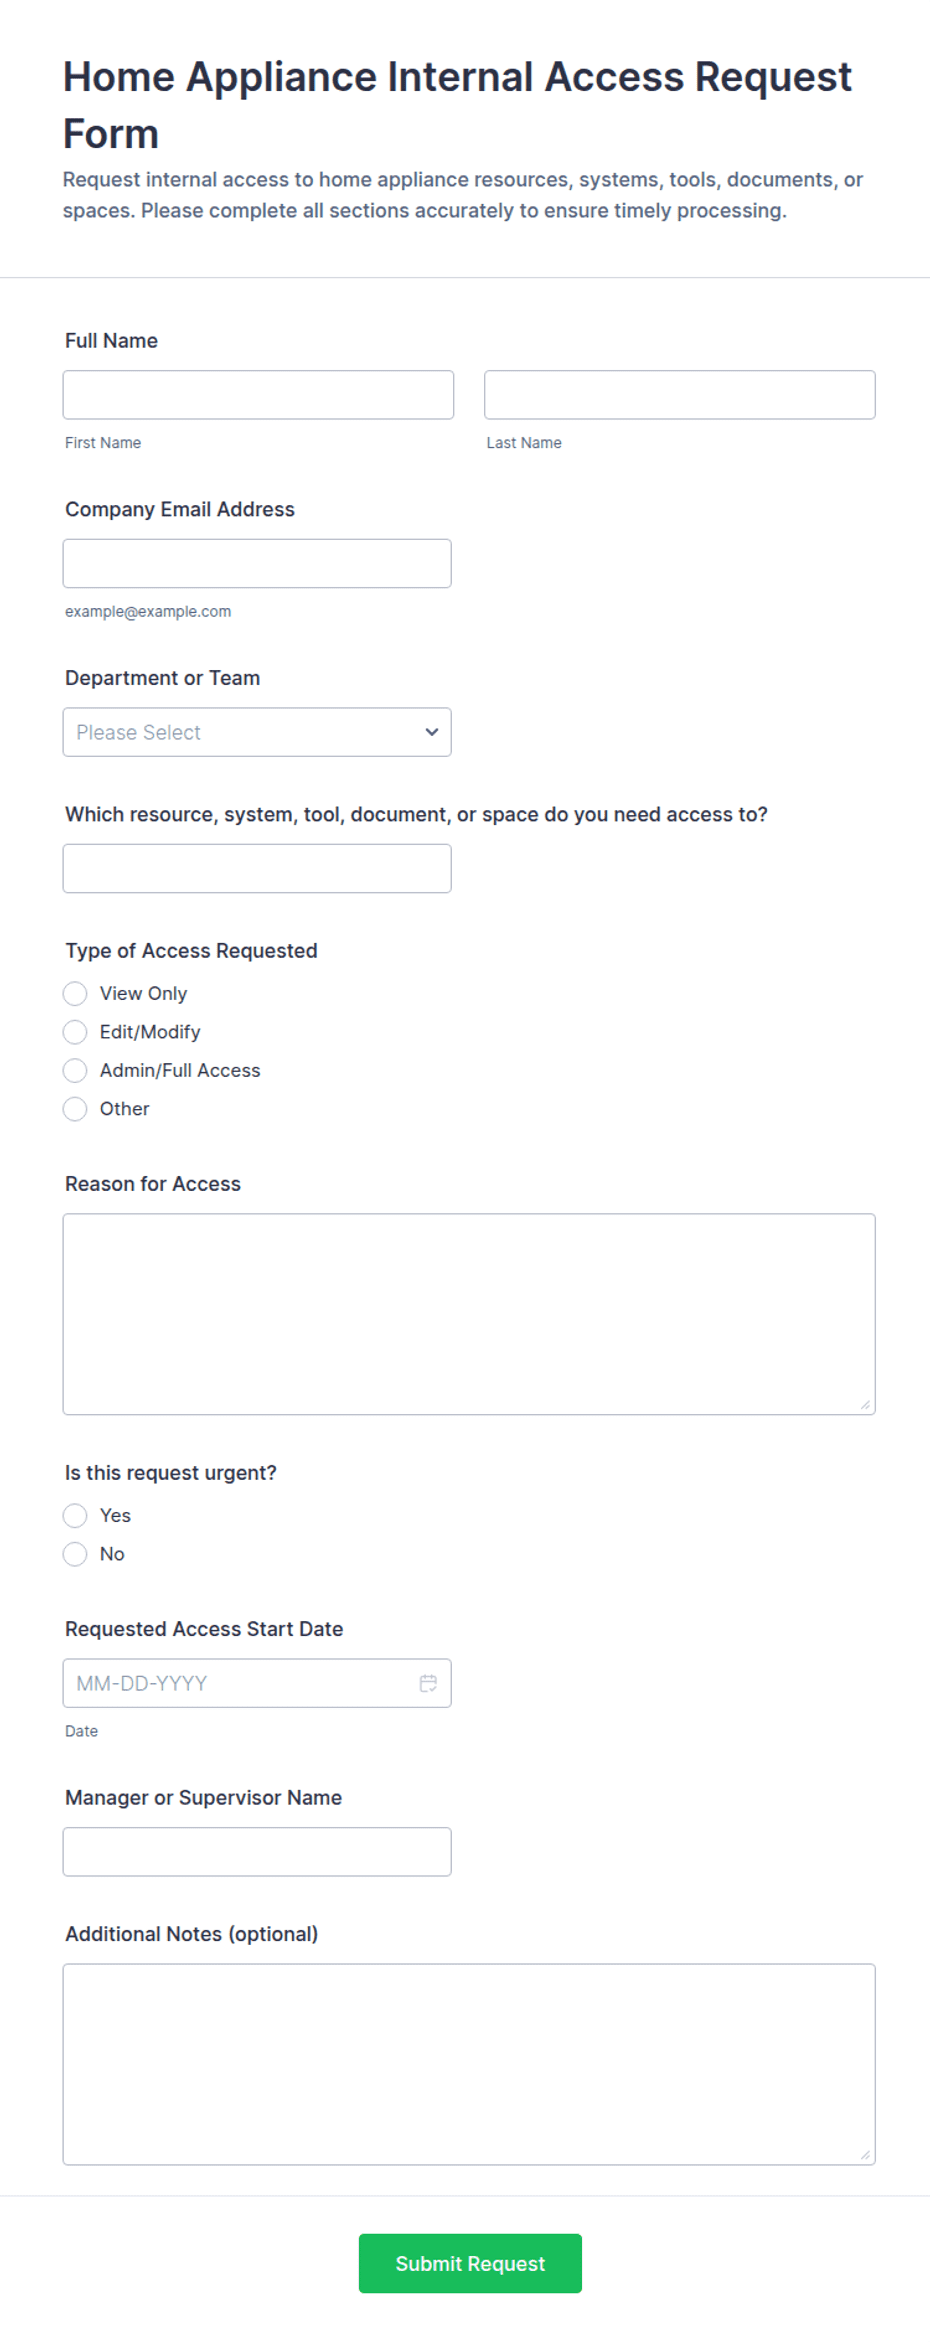
Task: Focus the Requested Access Start Date field
Action: coord(257,1683)
